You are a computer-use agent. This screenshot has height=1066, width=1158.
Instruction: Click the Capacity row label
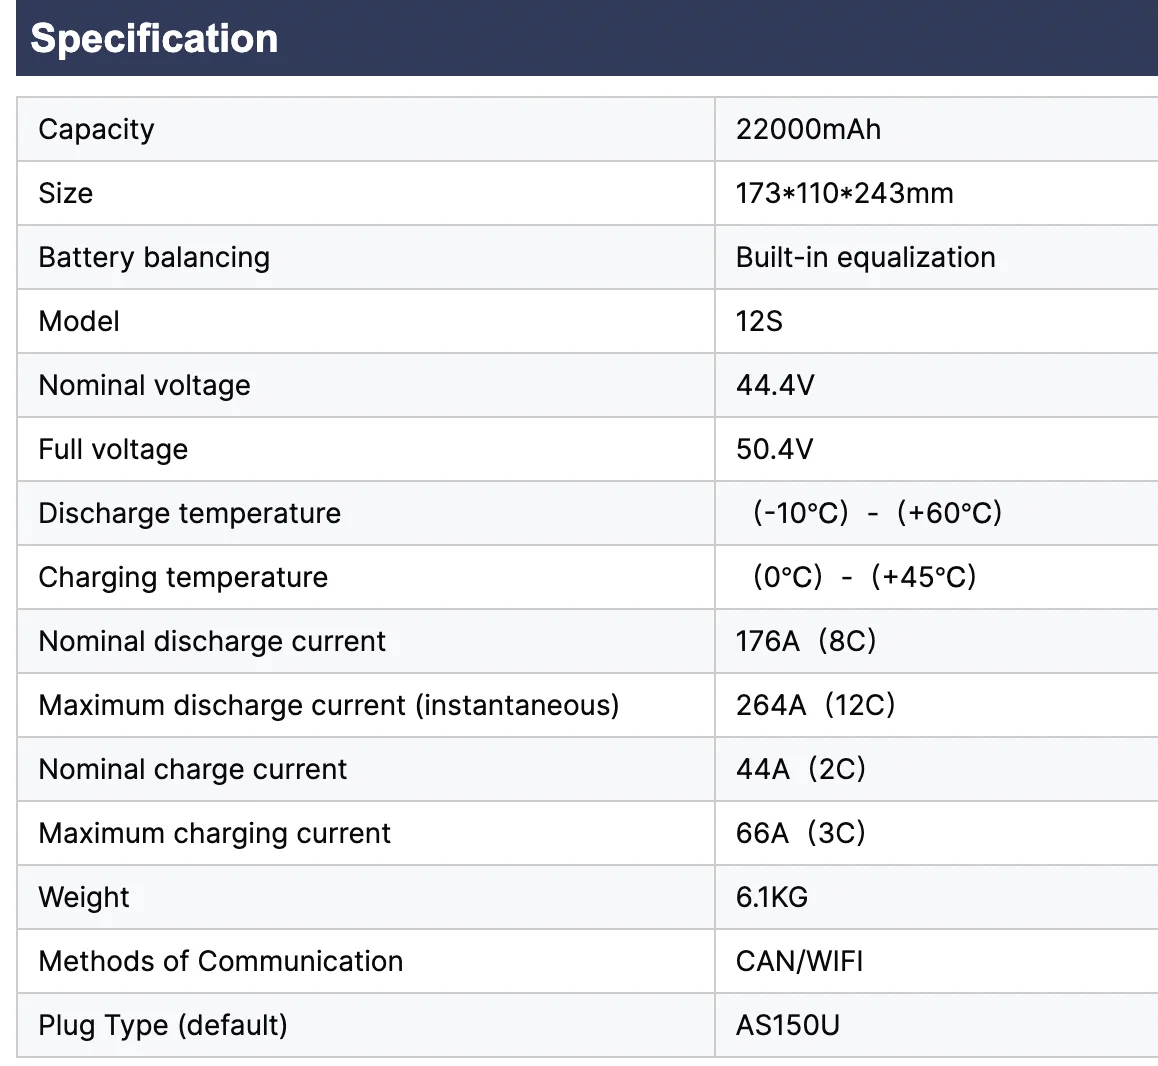(x=96, y=129)
